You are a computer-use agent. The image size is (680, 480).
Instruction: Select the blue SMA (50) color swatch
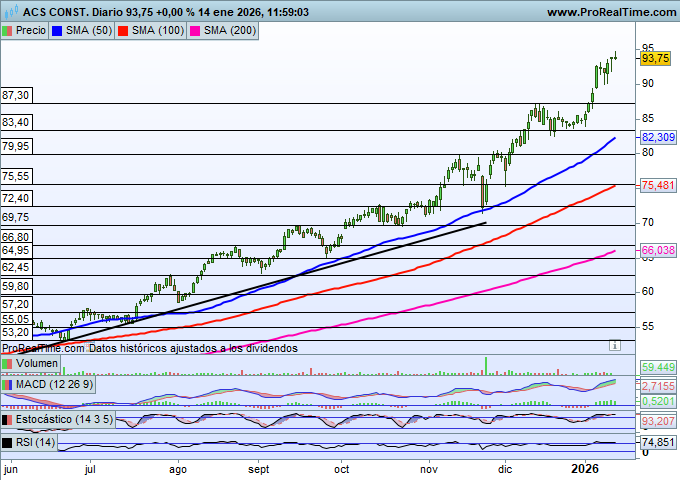coord(57,31)
